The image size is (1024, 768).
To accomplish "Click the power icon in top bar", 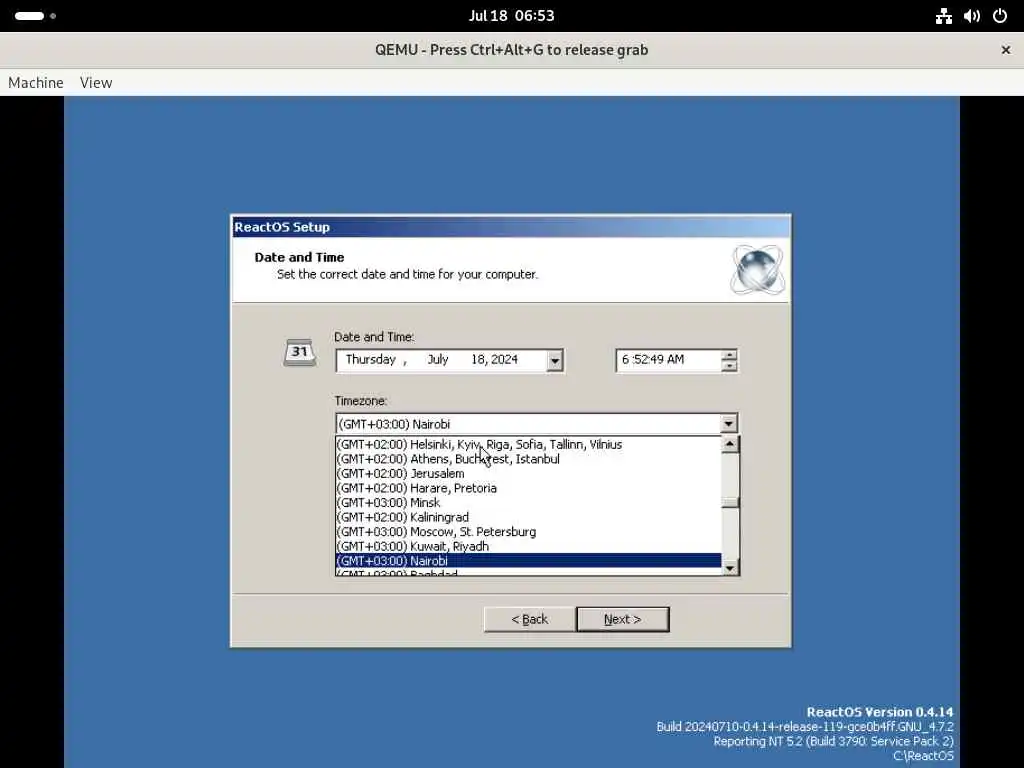I will click(1000, 16).
